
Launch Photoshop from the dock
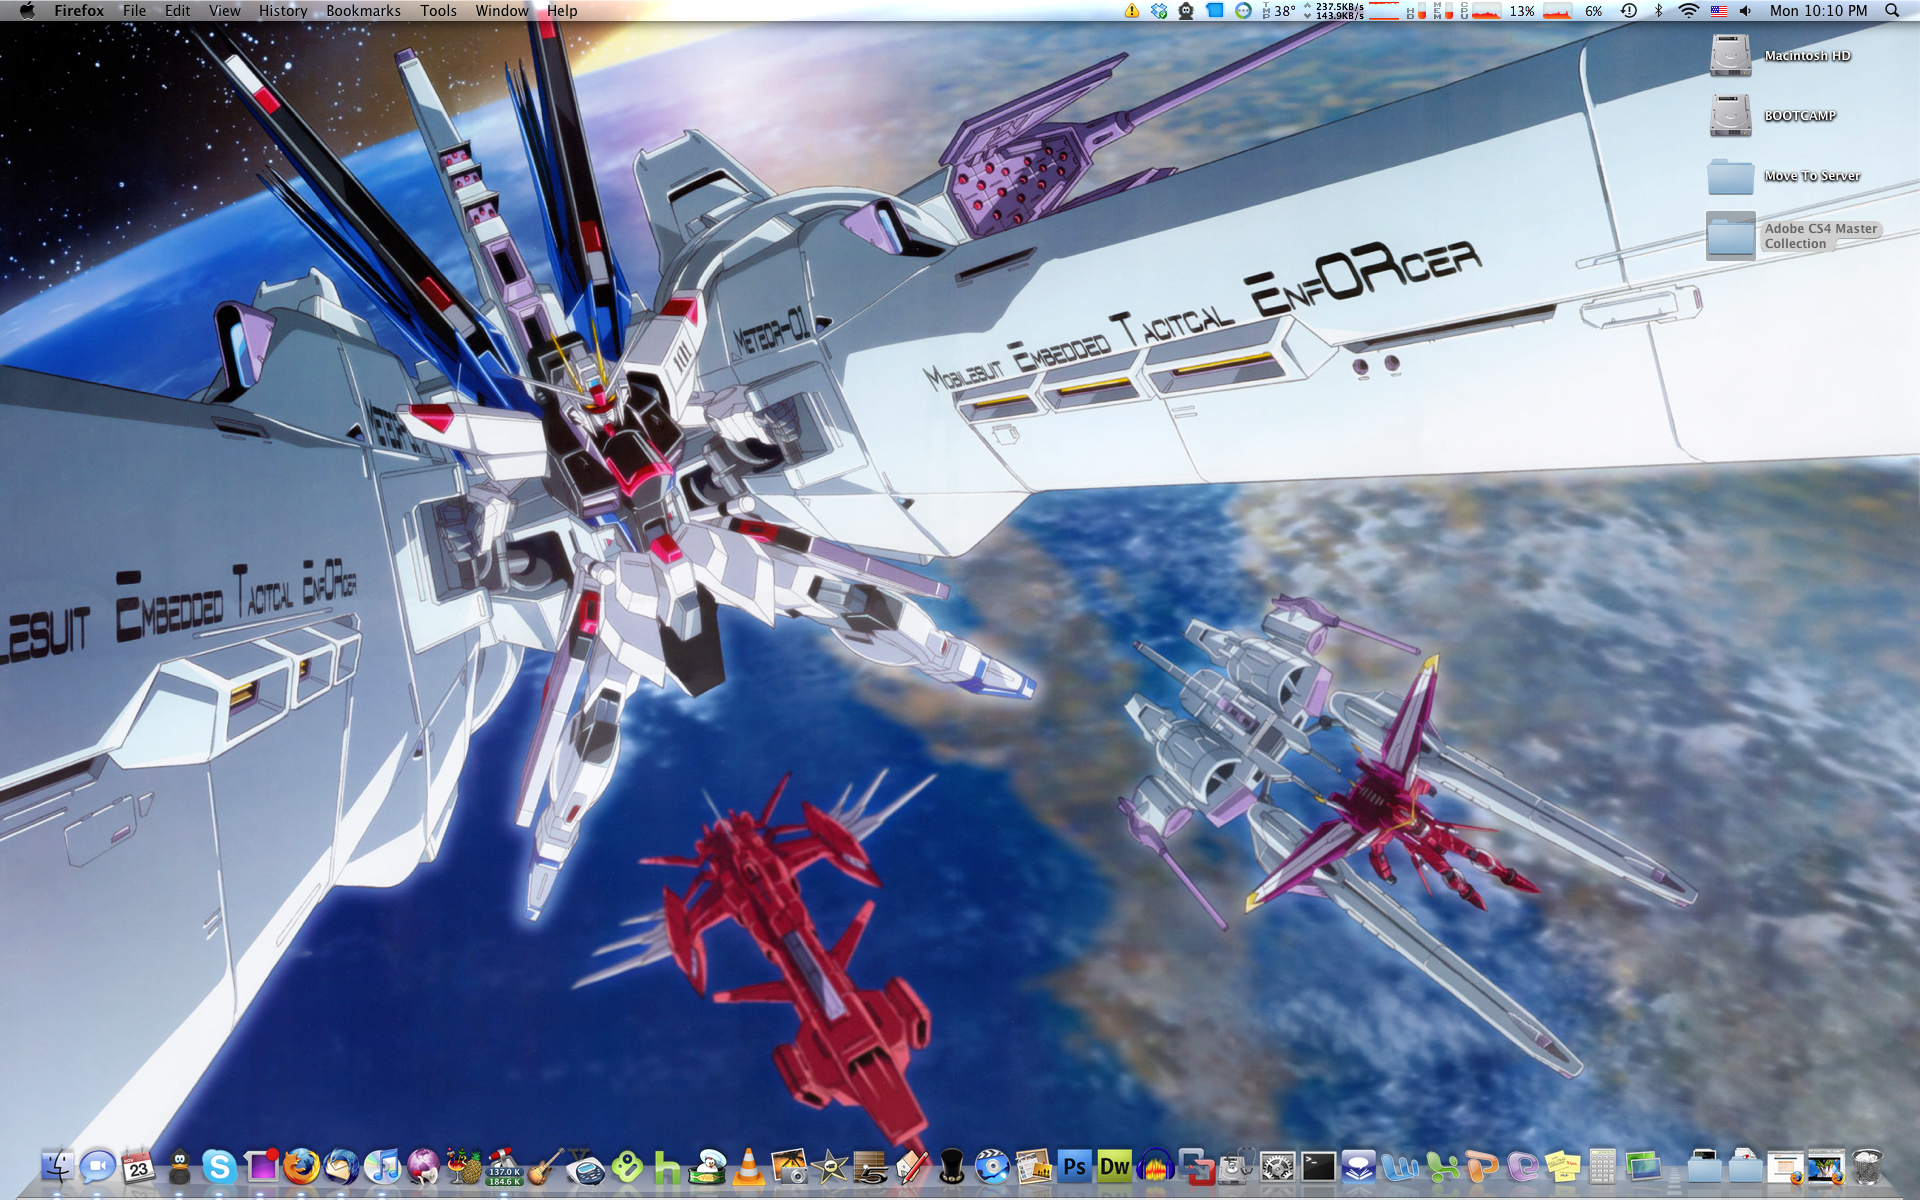pyautogui.click(x=1074, y=1166)
